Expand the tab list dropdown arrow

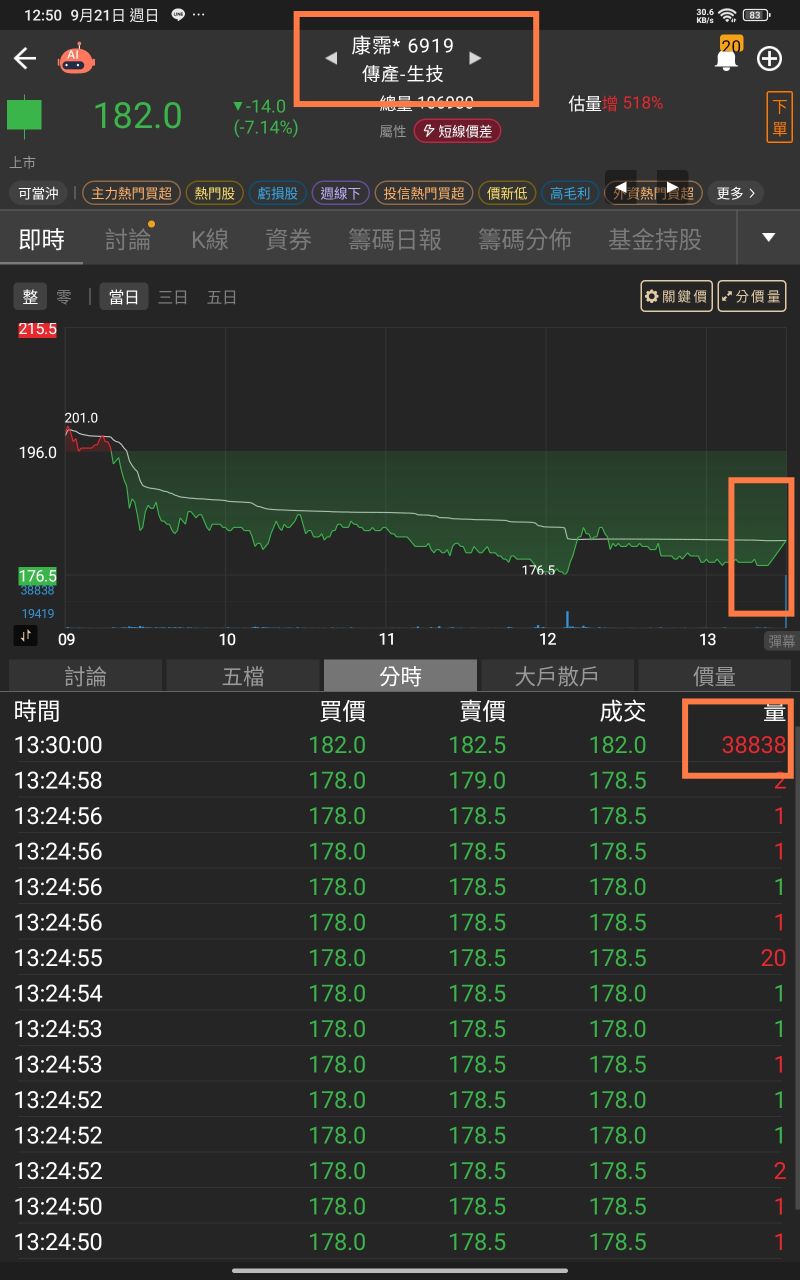pyautogui.click(x=768, y=238)
